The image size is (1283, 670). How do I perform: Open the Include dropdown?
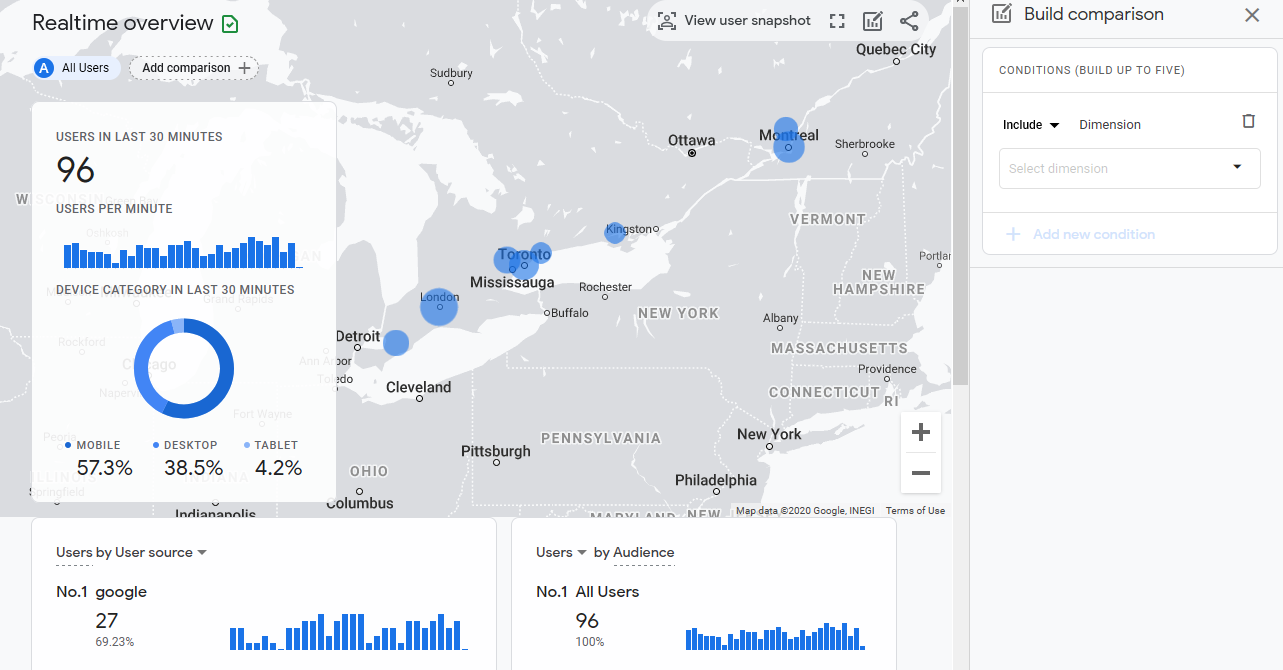tap(1031, 125)
